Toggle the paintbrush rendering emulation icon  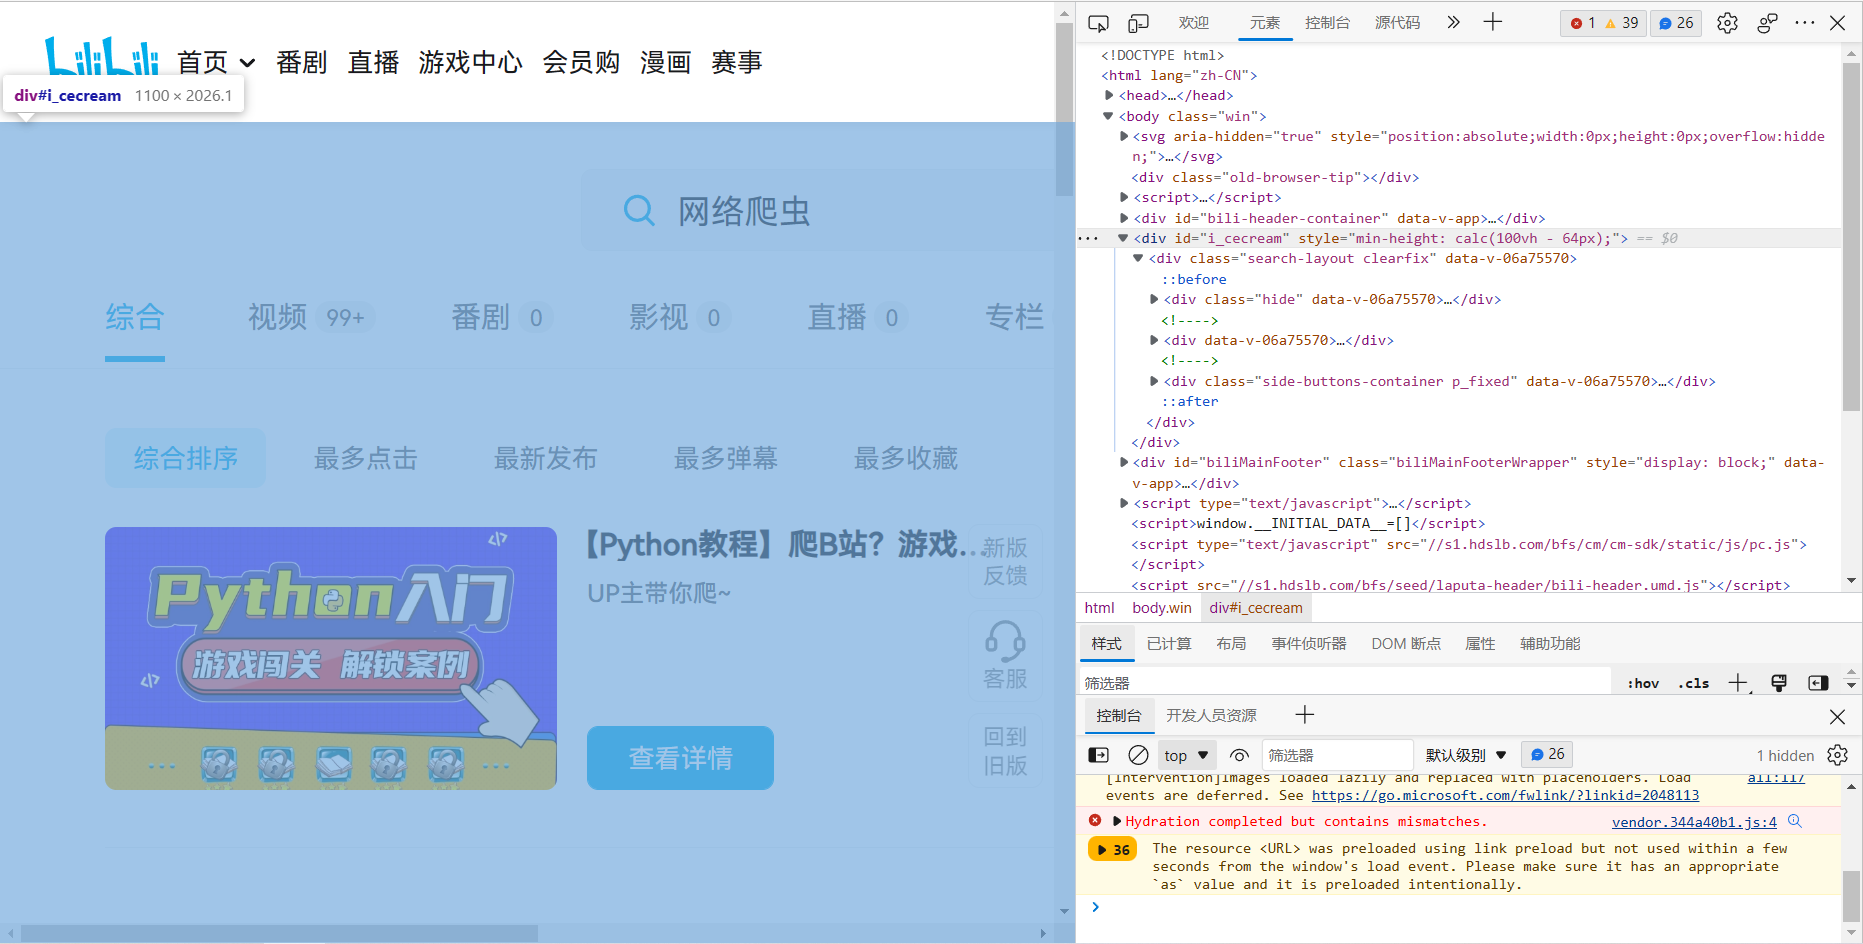[1779, 683]
